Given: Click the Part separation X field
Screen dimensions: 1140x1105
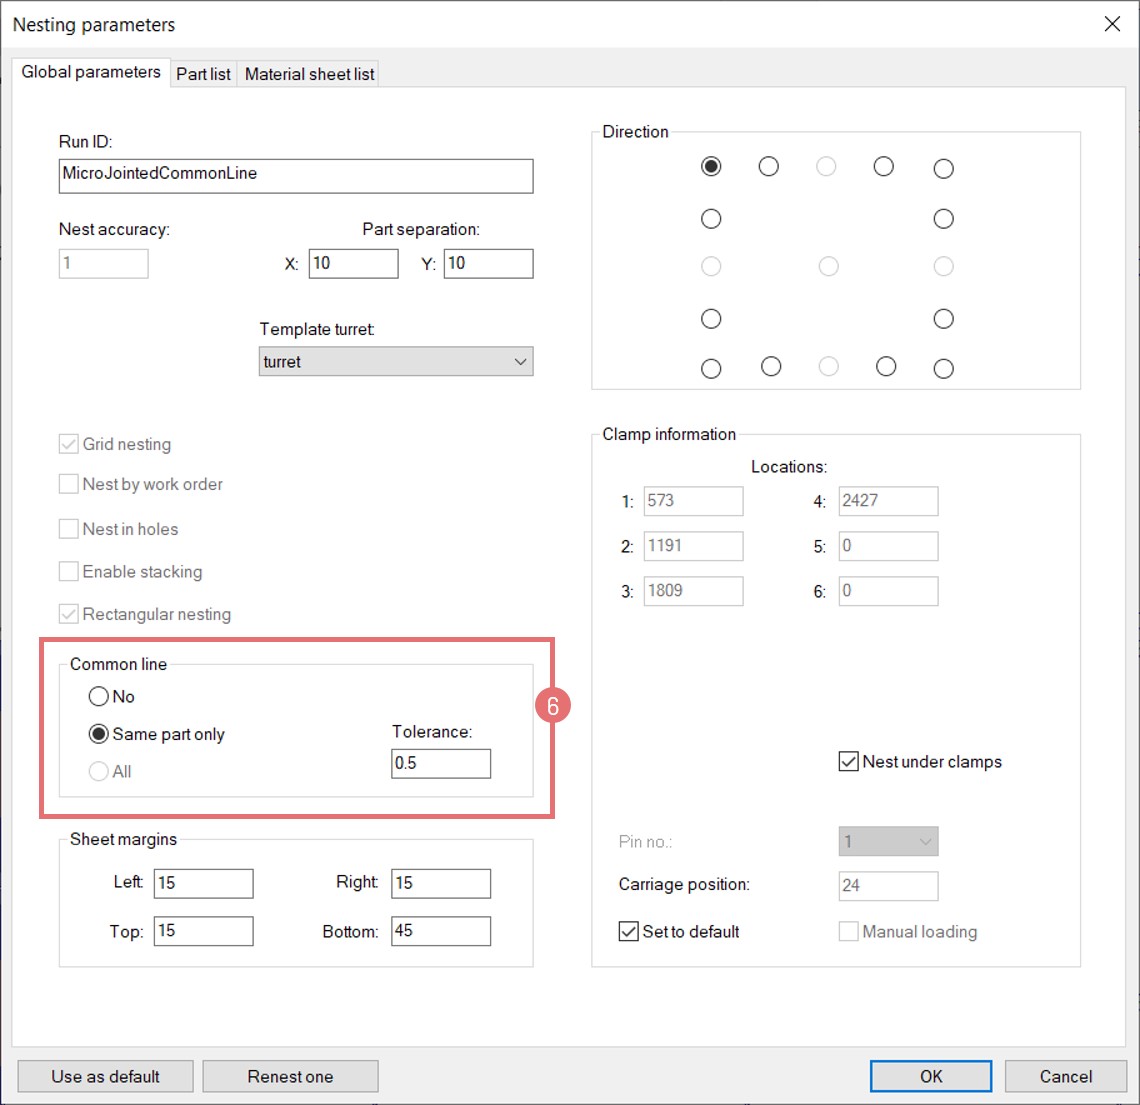Looking at the screenshot, I should tap(353, 263).
